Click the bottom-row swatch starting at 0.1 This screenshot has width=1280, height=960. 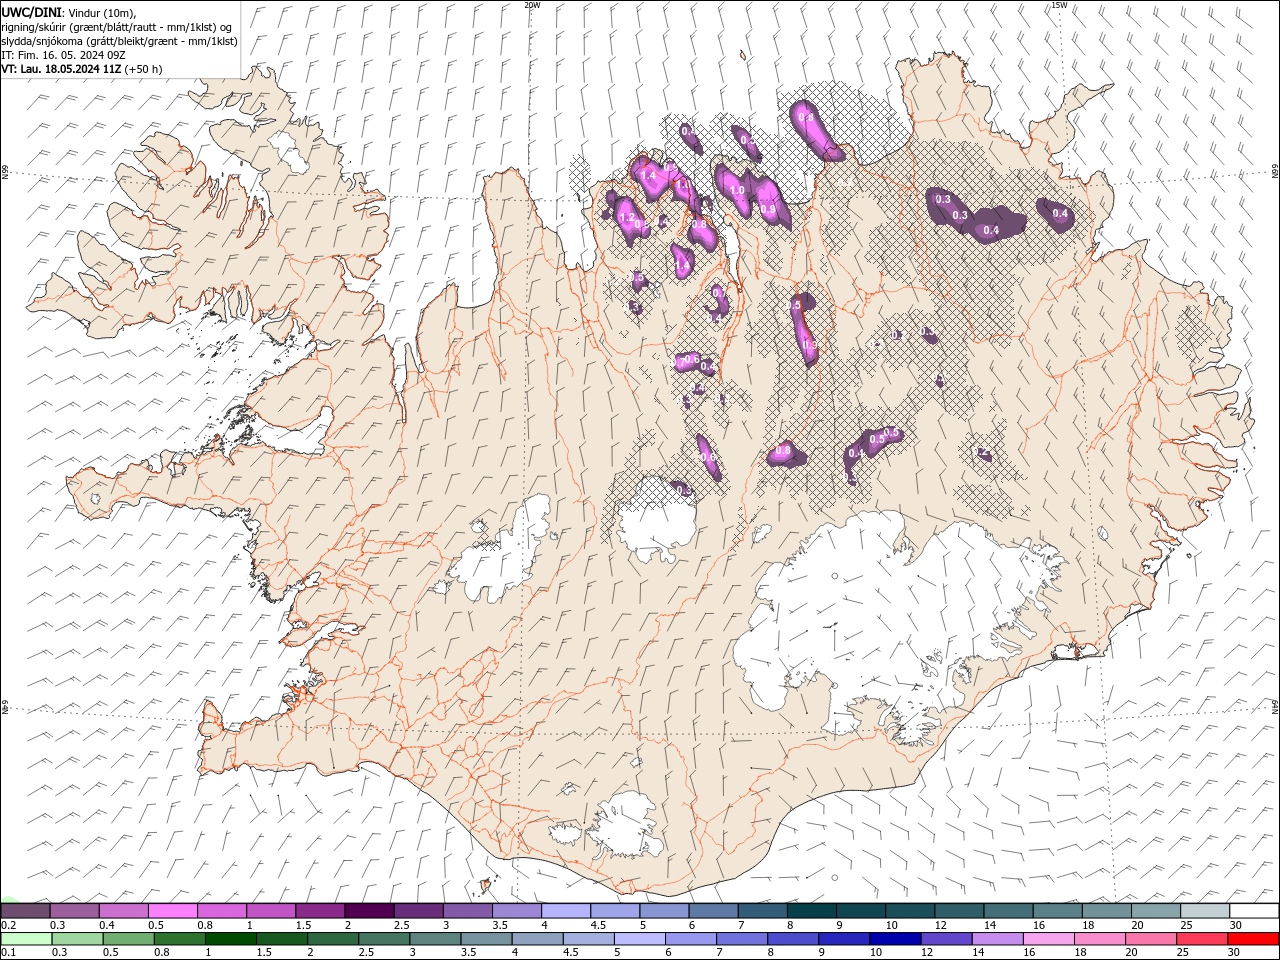click(26, 939)
